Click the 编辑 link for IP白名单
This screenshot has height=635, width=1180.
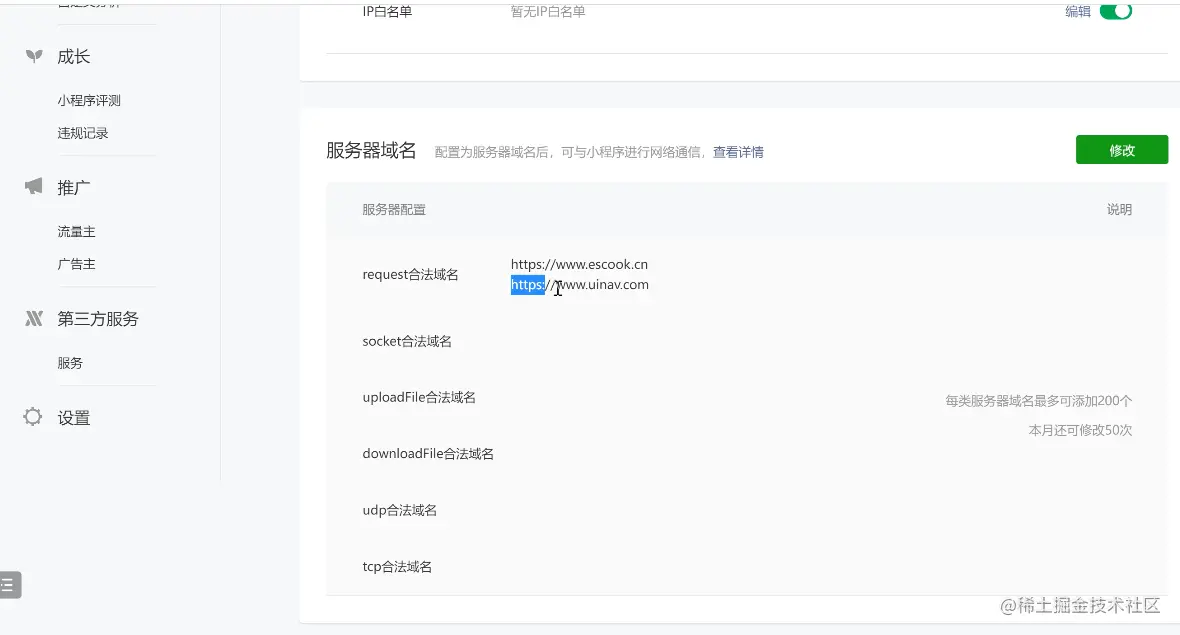[1078, 11]
